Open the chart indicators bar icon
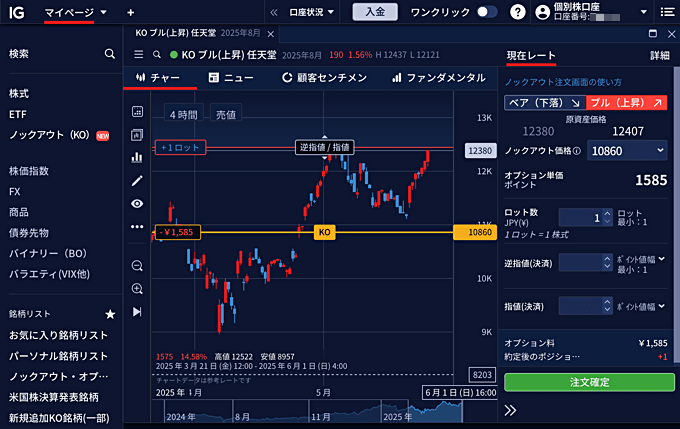 point(137,157)
